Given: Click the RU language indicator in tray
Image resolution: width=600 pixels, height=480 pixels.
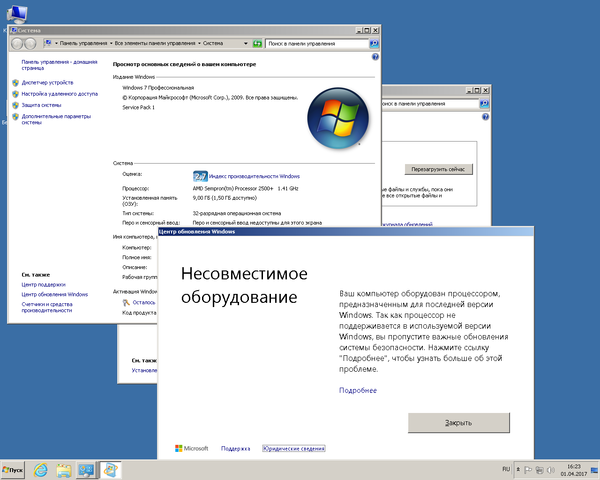Looking at the screenshot, I should pos(505,468).
